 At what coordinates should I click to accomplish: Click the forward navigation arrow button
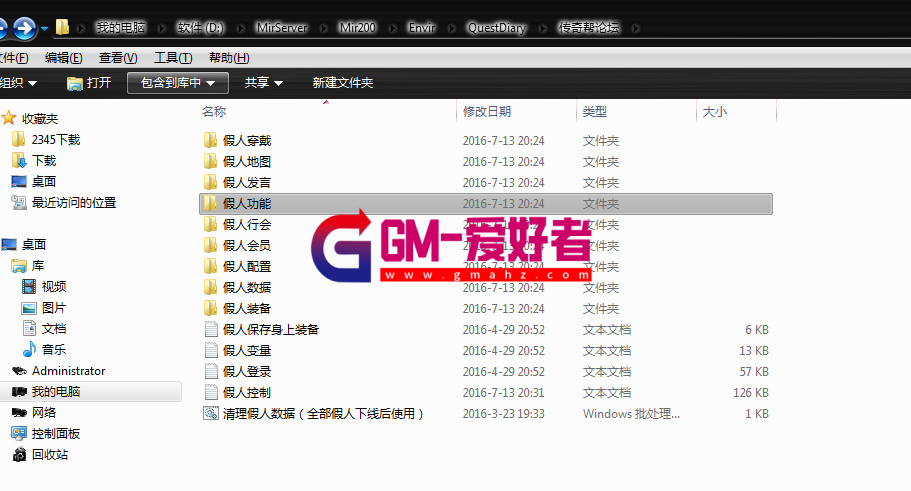(25, 28)
